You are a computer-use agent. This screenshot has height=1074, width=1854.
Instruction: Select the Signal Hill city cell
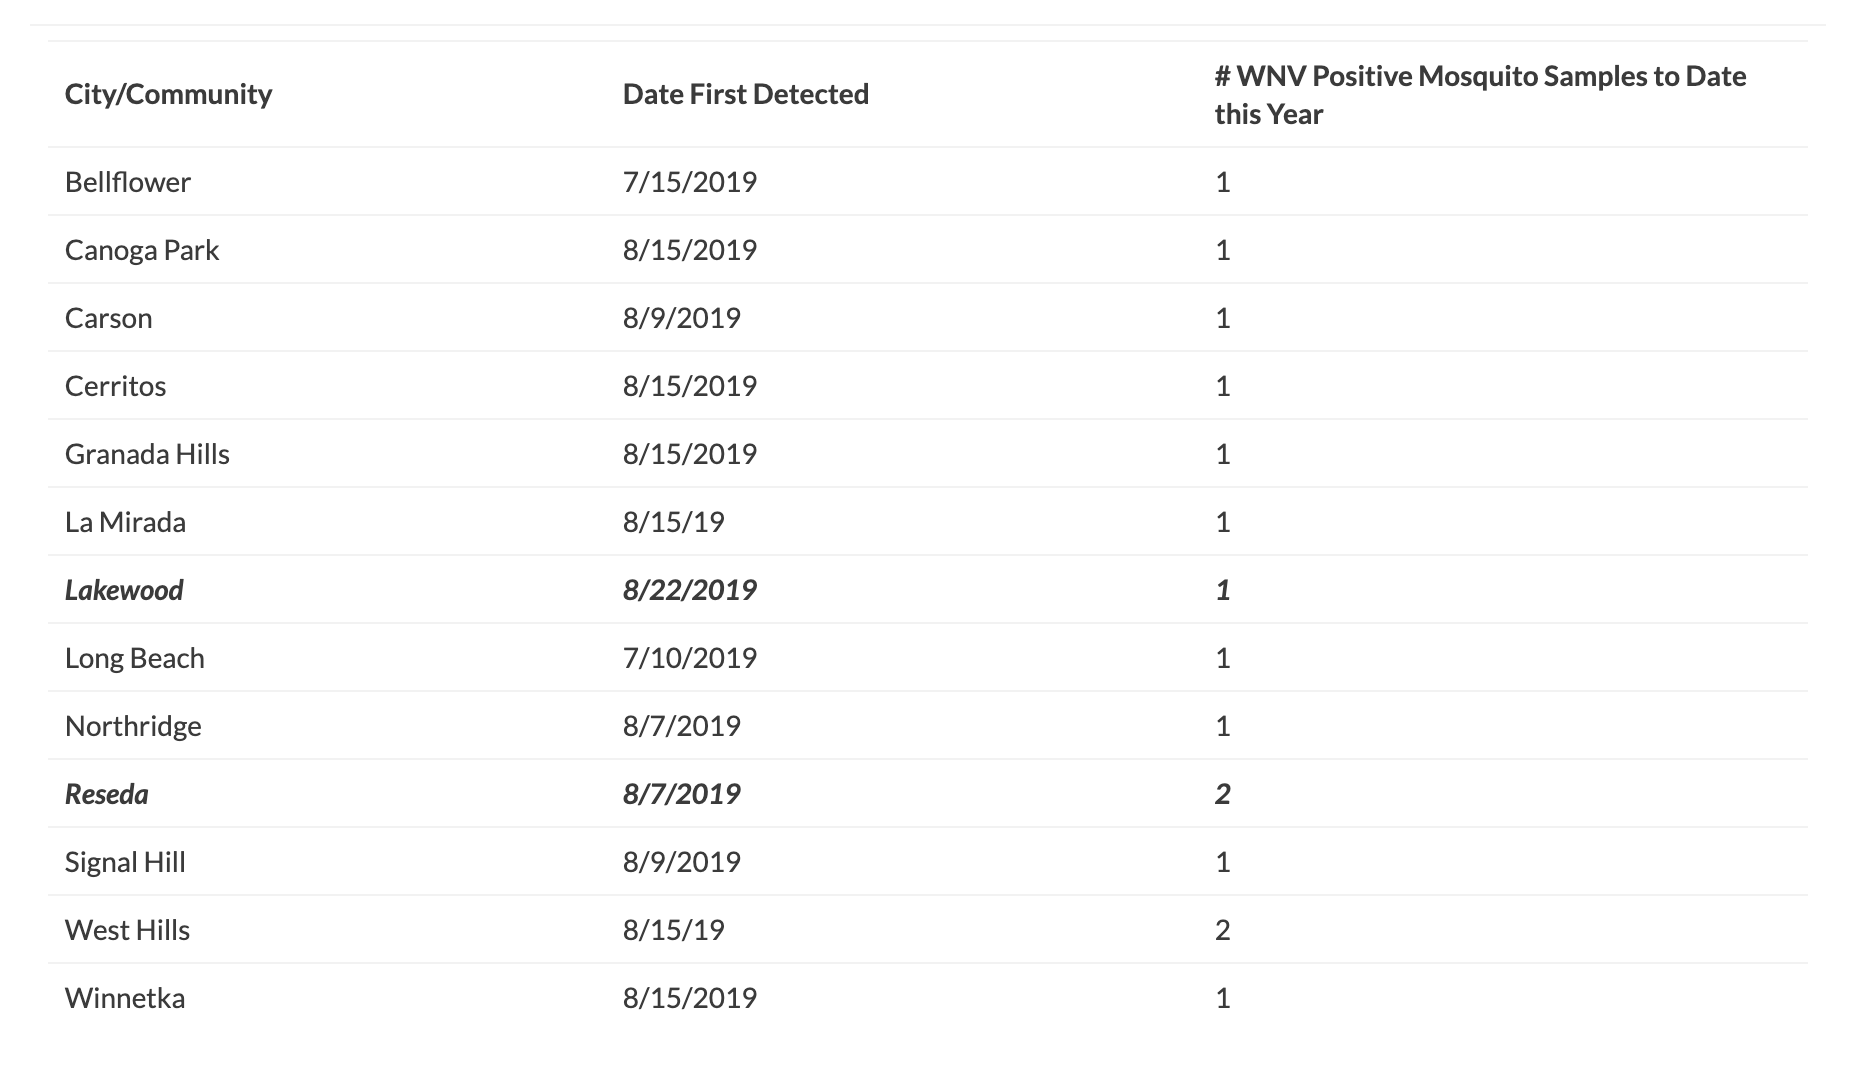pos(125,862)
